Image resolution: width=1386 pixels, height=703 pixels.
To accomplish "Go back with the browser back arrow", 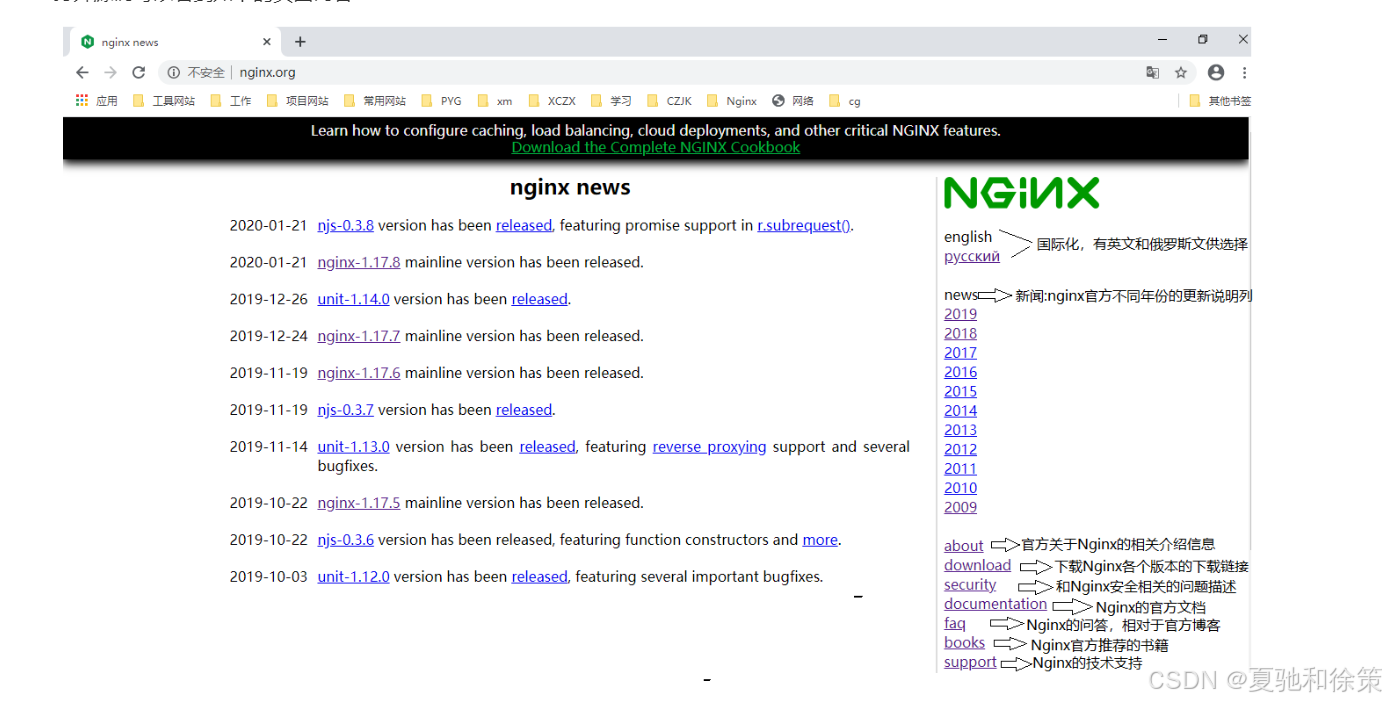I will [82, 72].
